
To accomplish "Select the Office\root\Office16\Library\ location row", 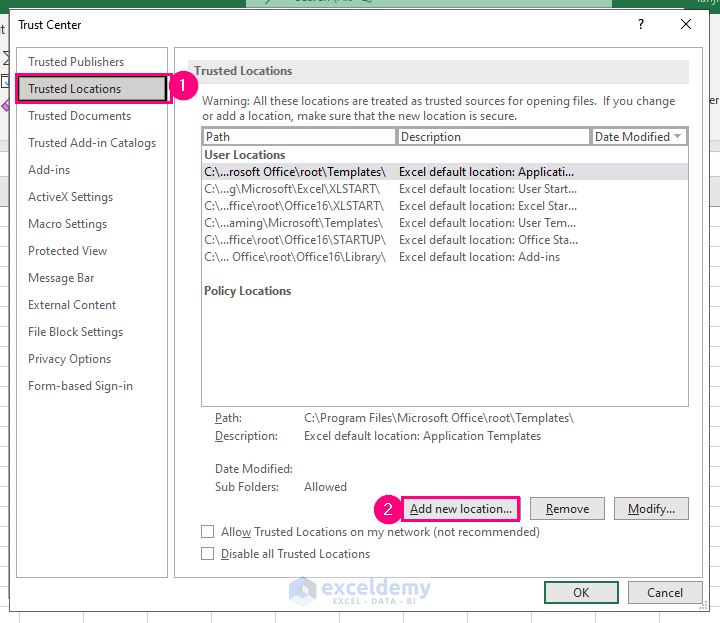I will pyautogui.click(x=444, y=257).
